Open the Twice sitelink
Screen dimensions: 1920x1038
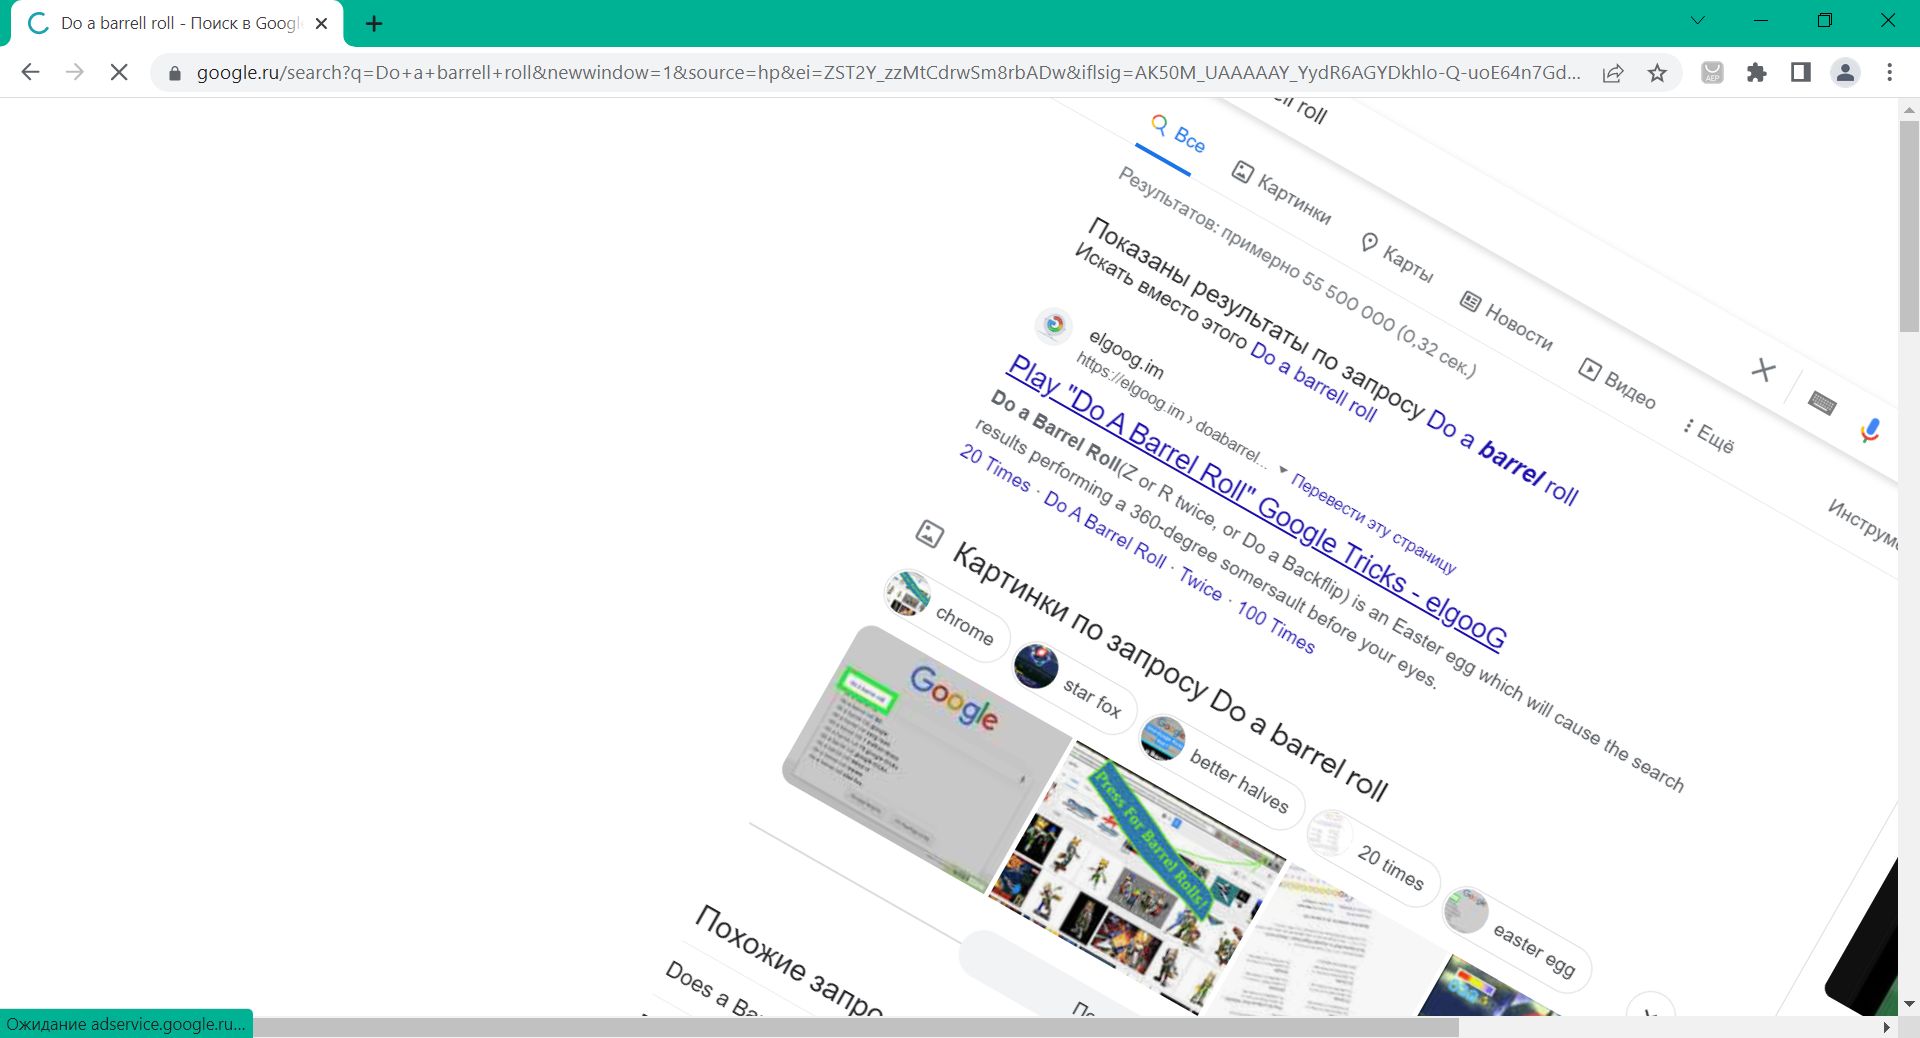click(x=1200, y=584)
